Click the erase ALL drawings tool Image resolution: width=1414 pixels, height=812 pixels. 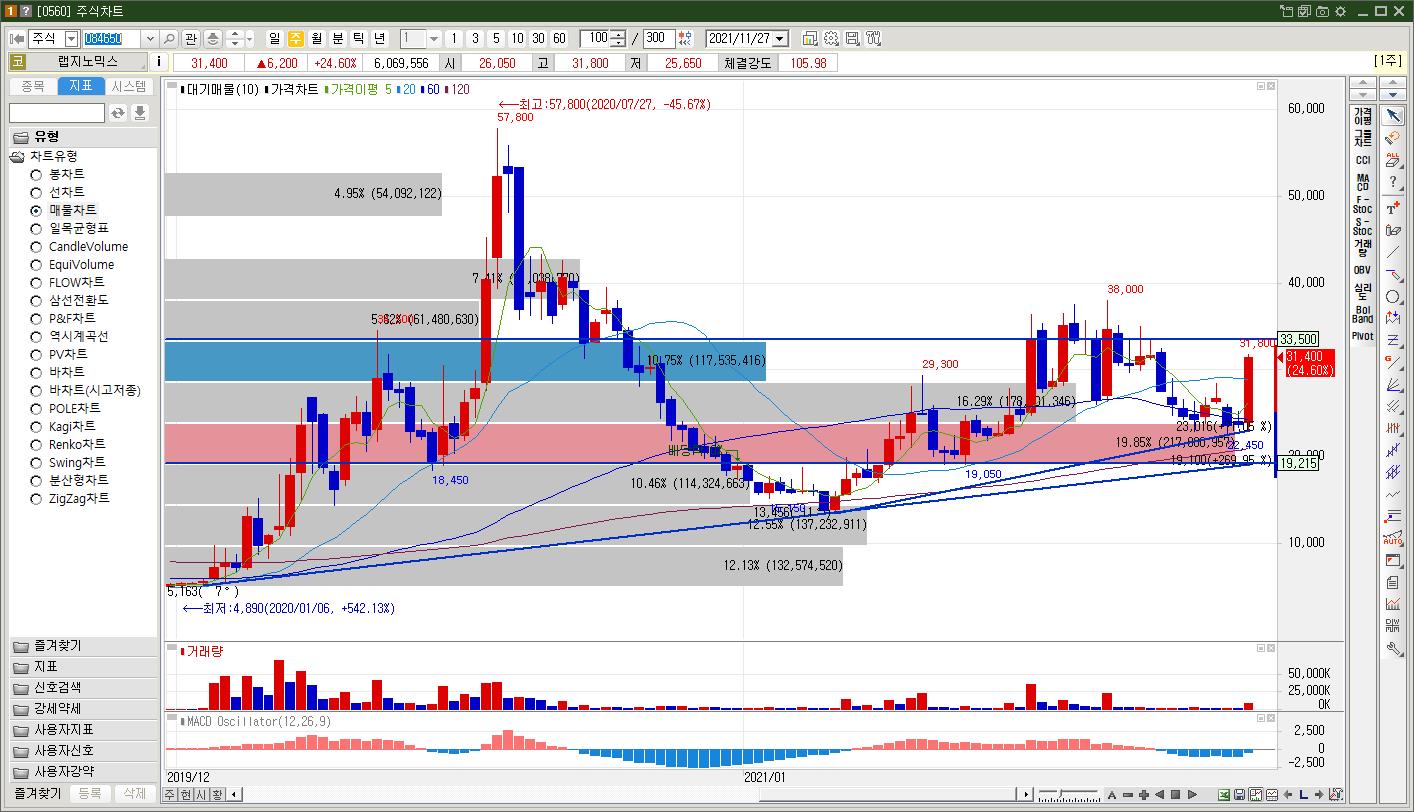1393,160
